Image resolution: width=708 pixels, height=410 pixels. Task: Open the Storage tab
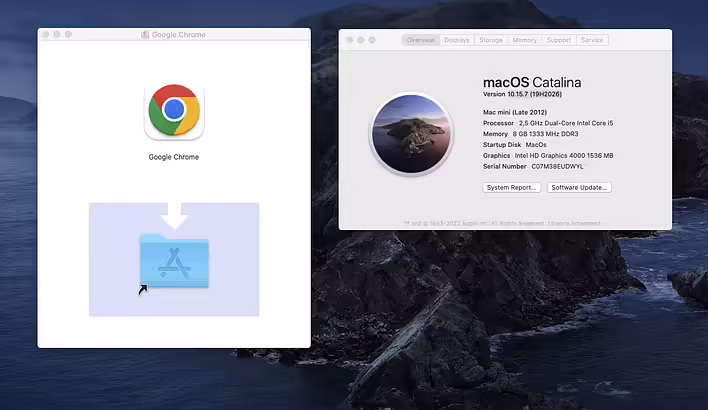[491, 40]
